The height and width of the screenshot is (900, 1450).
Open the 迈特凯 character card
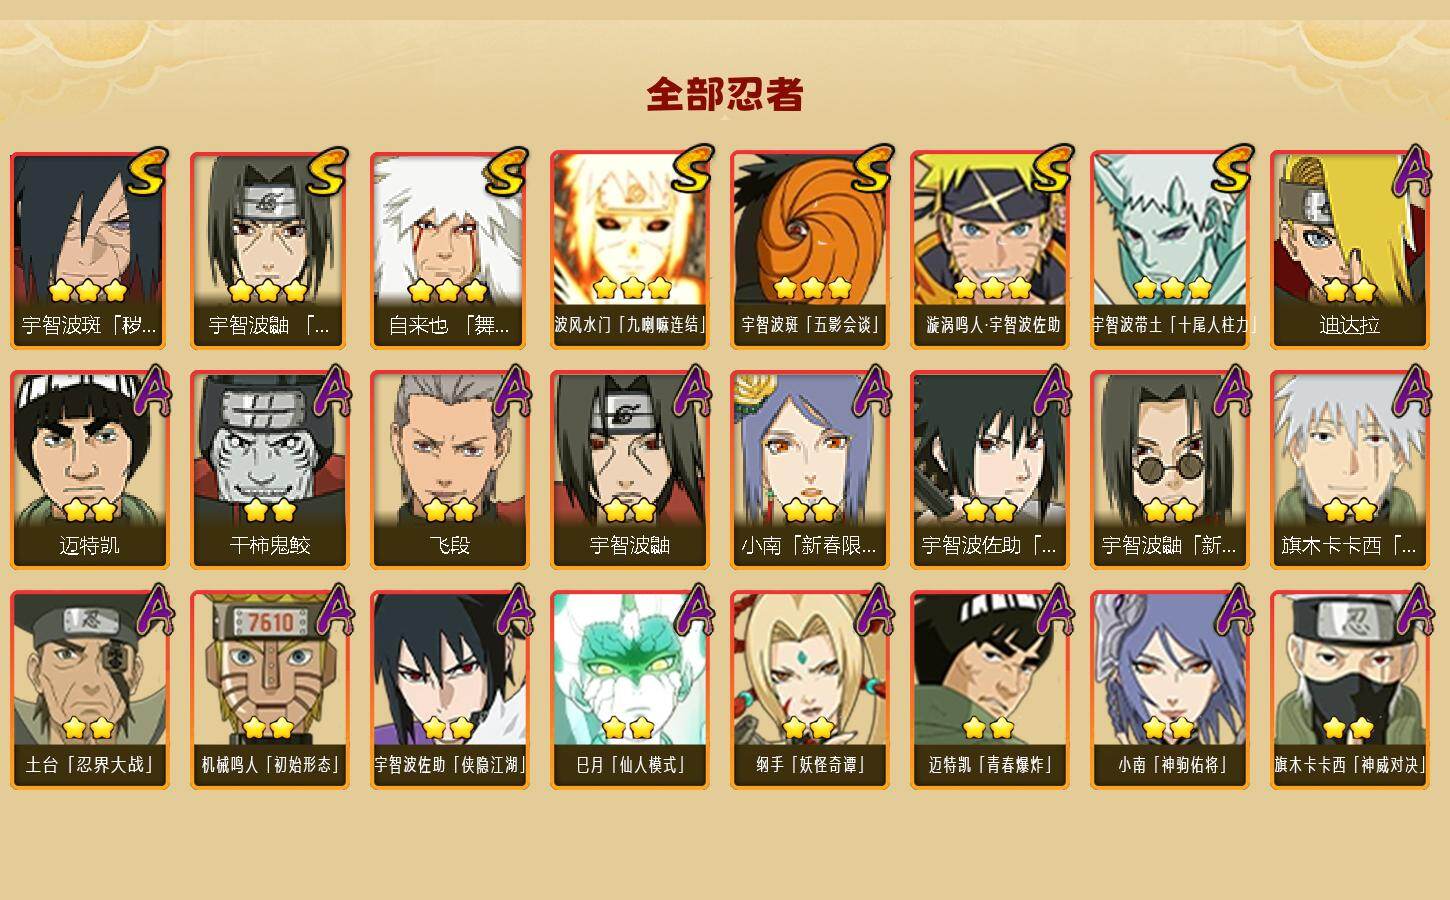coord(90,470)
